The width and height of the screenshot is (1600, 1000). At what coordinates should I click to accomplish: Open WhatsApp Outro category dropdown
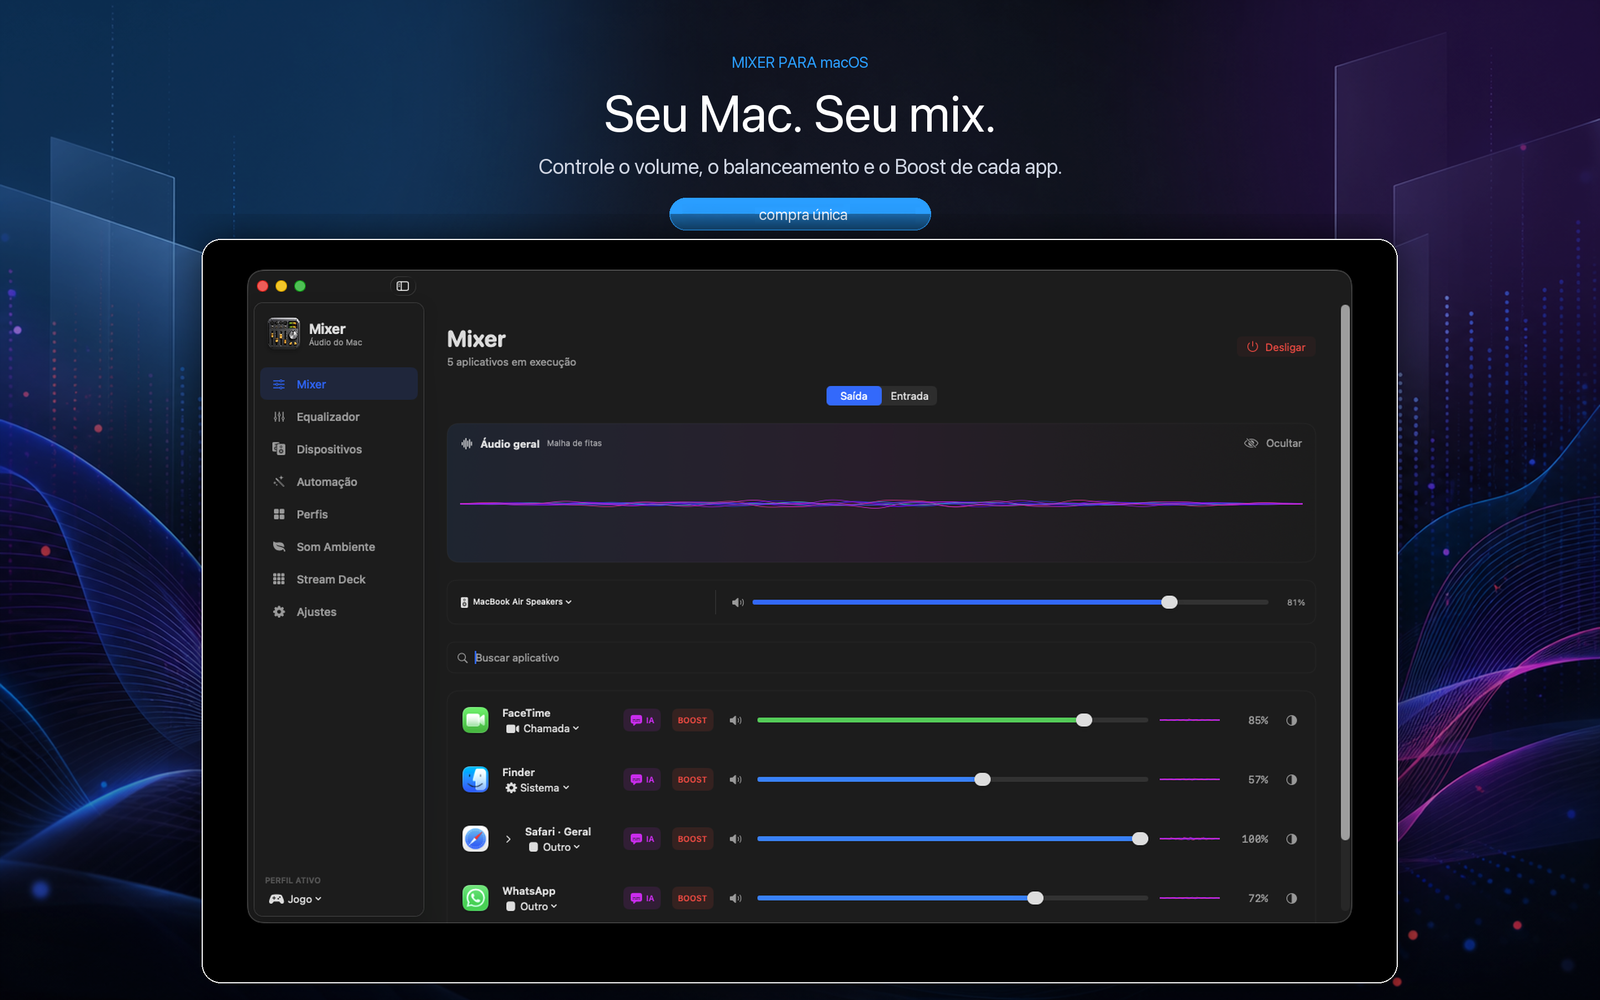(x=532, y=907)
